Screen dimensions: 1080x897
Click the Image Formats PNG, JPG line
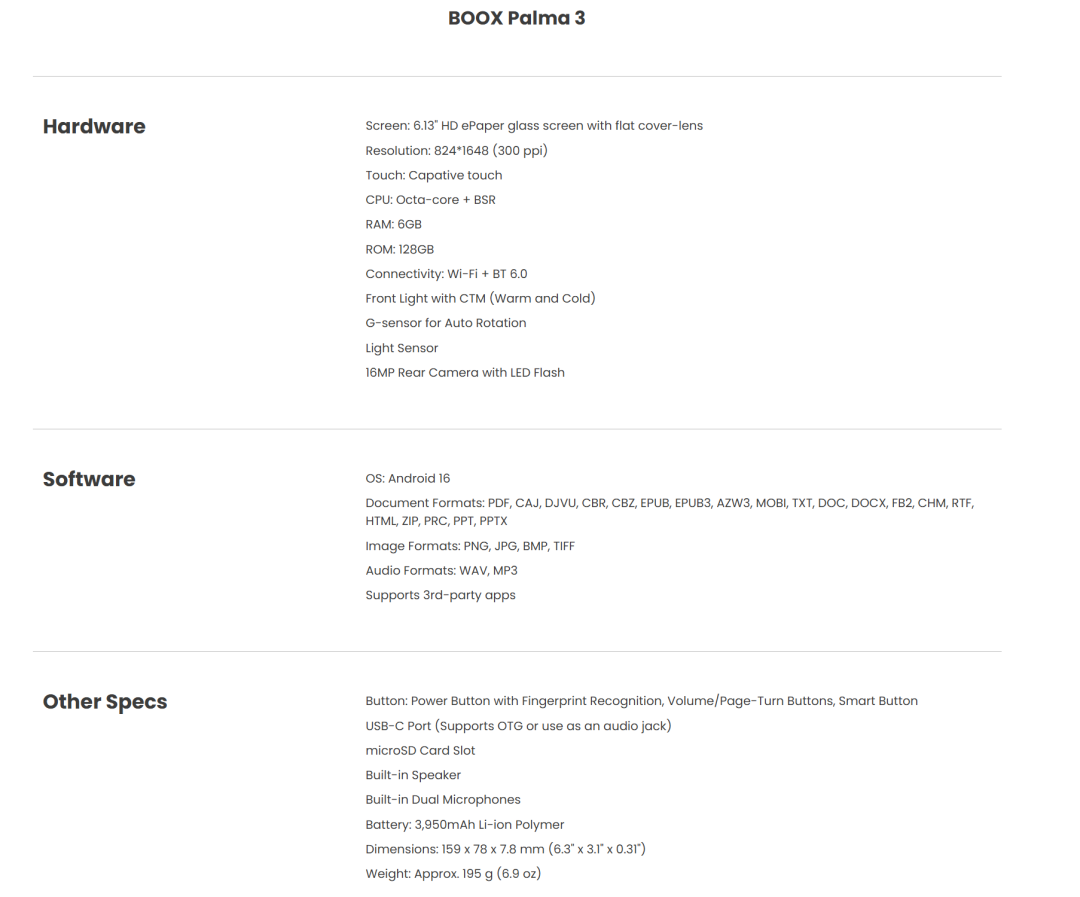click(x=470, y=546)
